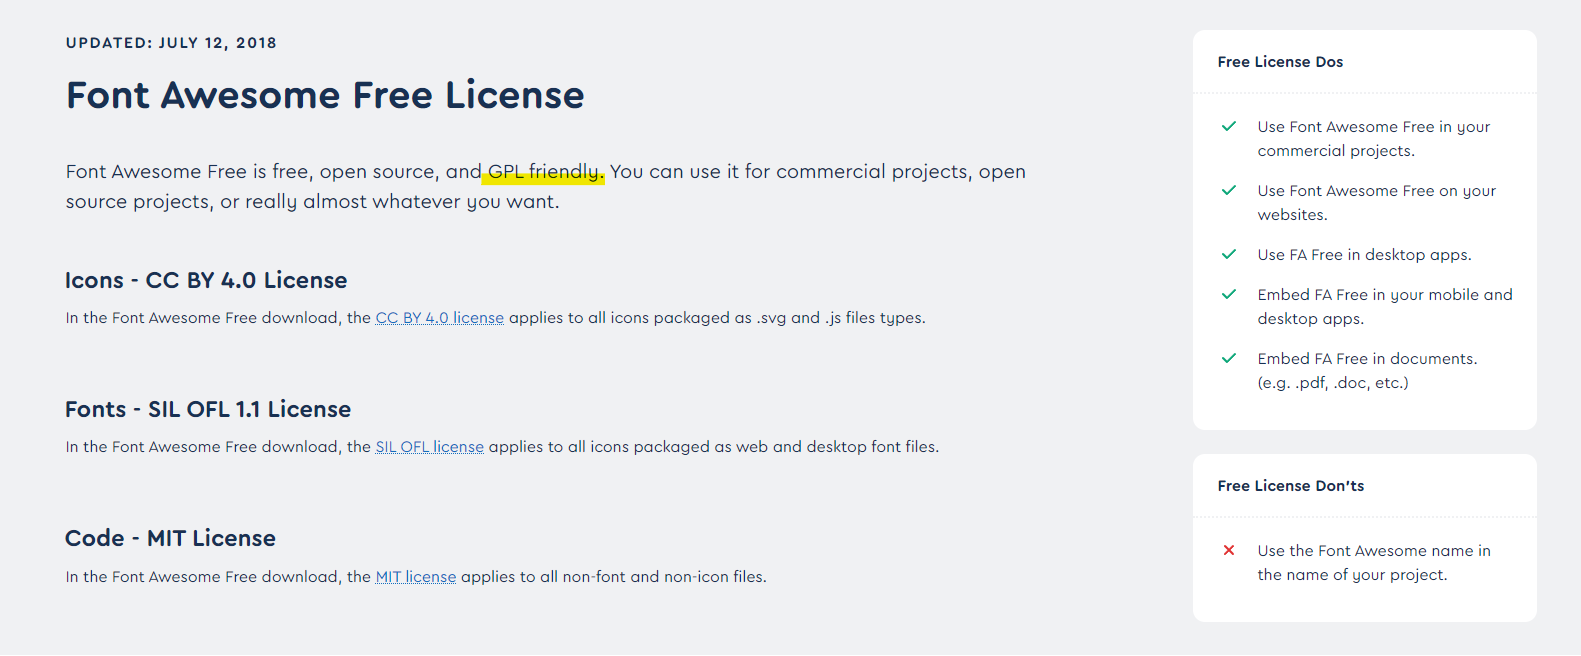The image size is (1581, 656).
Task: Open the SIL OFL license link
Action: pyautogui.click(x=430, y=447)
